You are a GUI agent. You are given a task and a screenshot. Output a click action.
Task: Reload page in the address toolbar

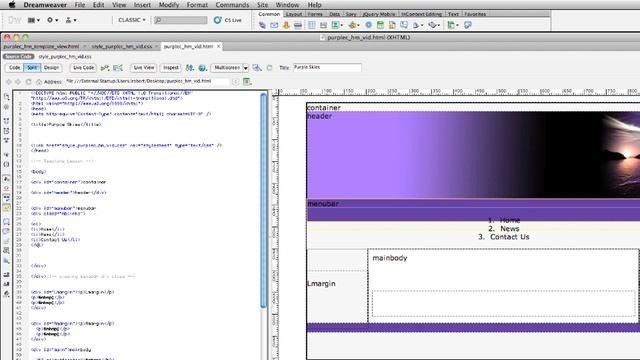(28, 82)
